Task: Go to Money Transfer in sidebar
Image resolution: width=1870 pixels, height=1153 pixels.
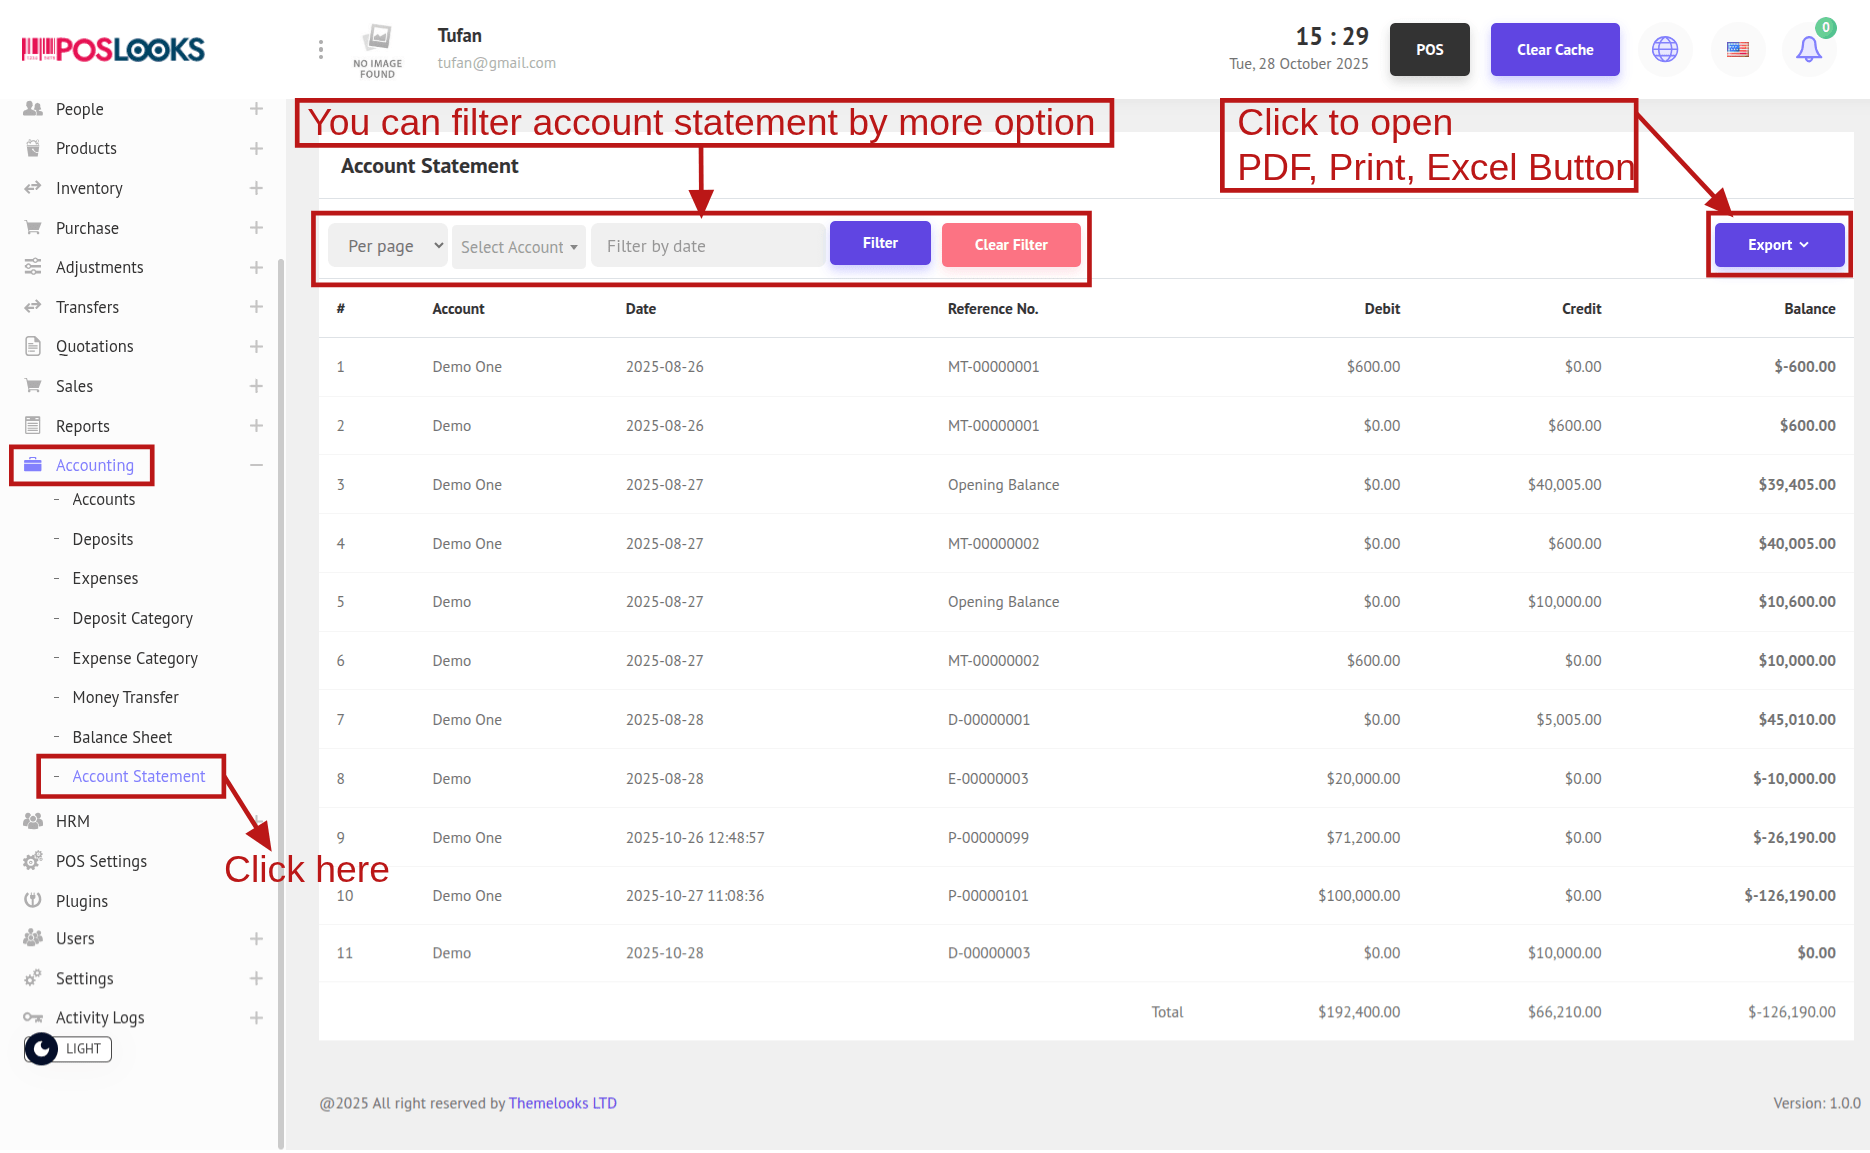Action: [125, 697]
